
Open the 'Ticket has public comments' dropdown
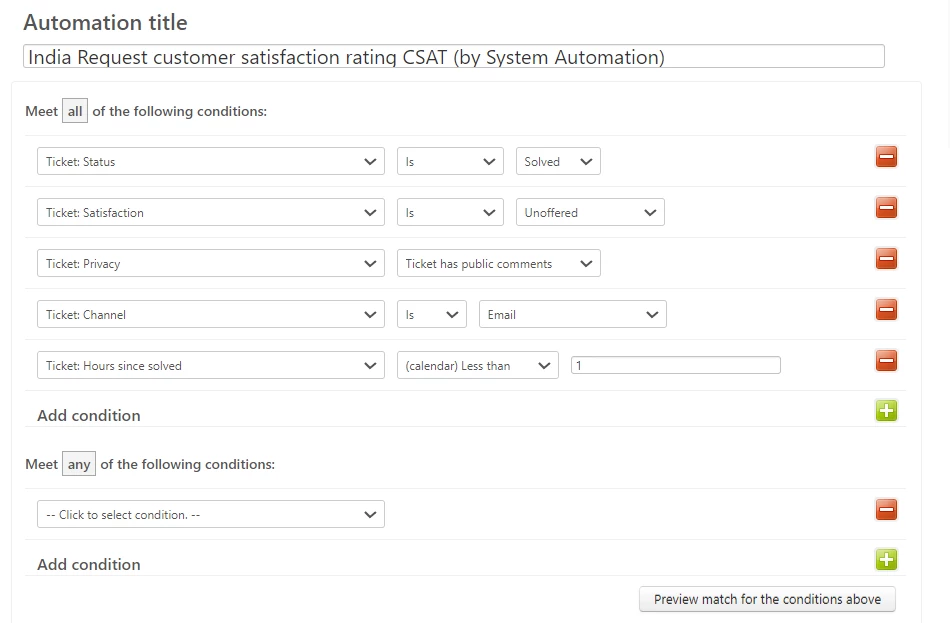[498, 264]
